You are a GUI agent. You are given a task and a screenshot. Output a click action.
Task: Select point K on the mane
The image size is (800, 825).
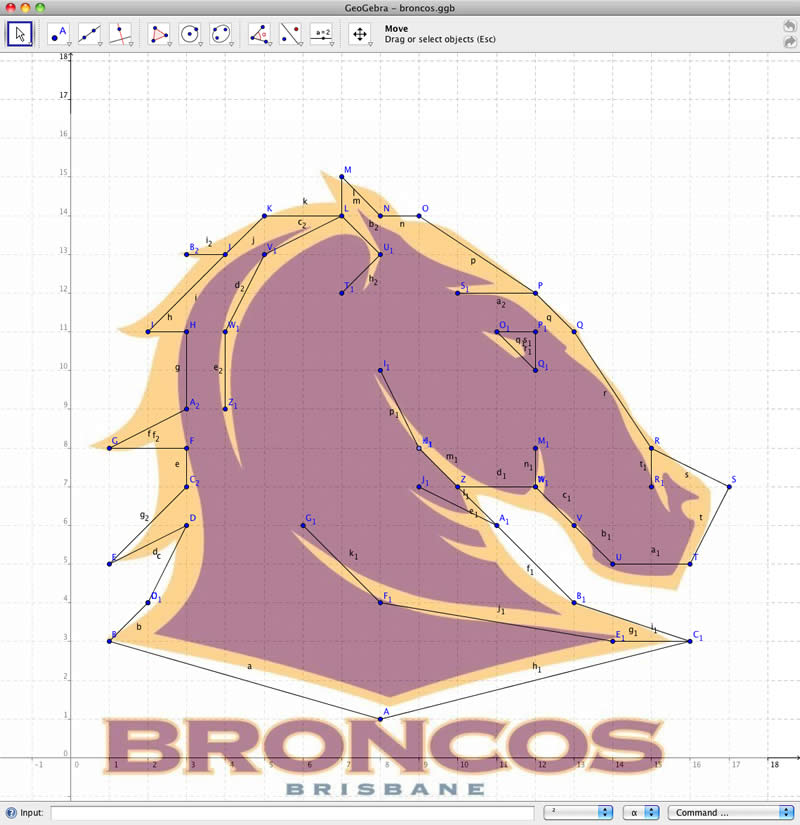[x=264, y=216]
